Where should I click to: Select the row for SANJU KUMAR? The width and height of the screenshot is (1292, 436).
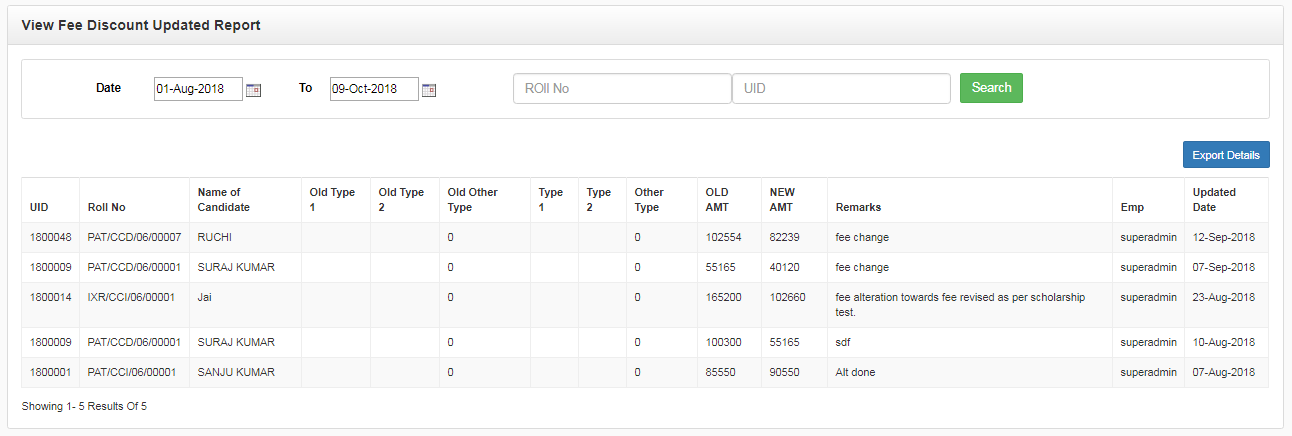(x=645, y=373)
